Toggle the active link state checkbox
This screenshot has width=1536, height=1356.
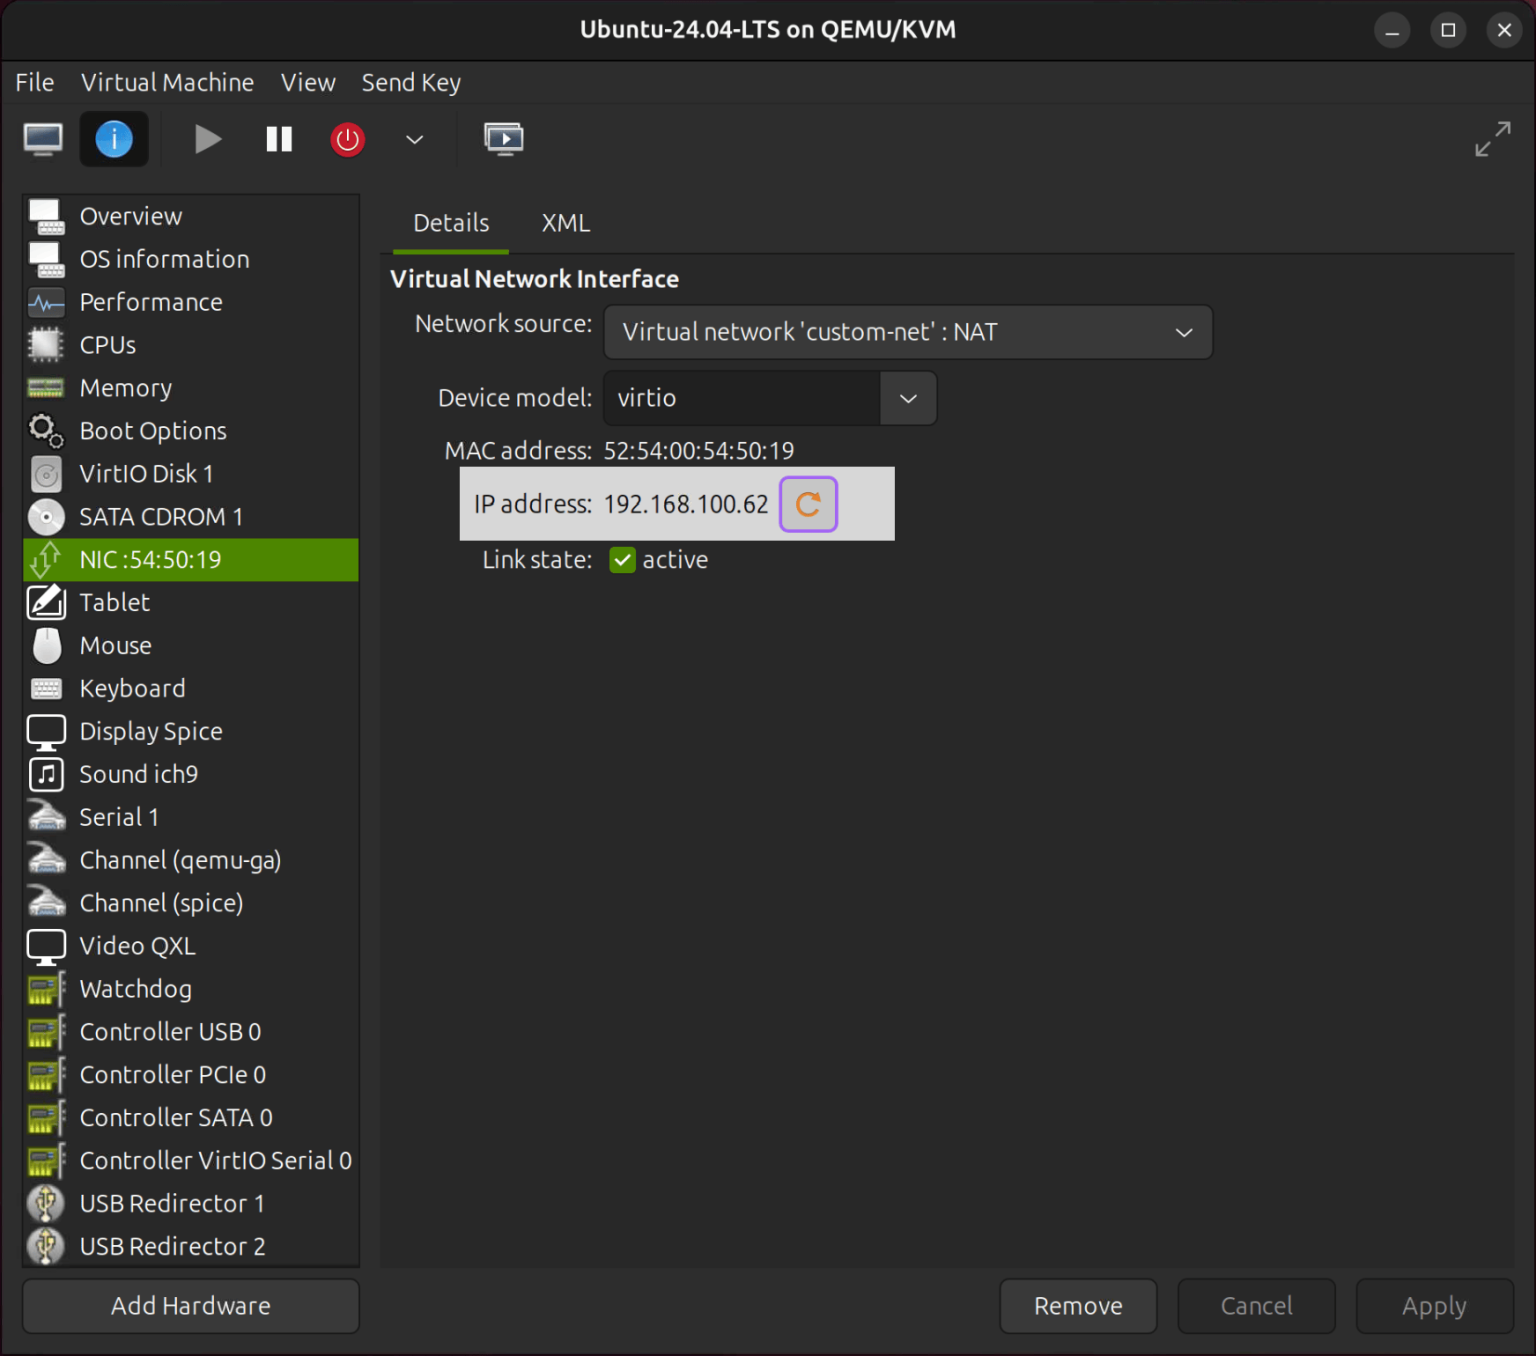coord(622,560)
